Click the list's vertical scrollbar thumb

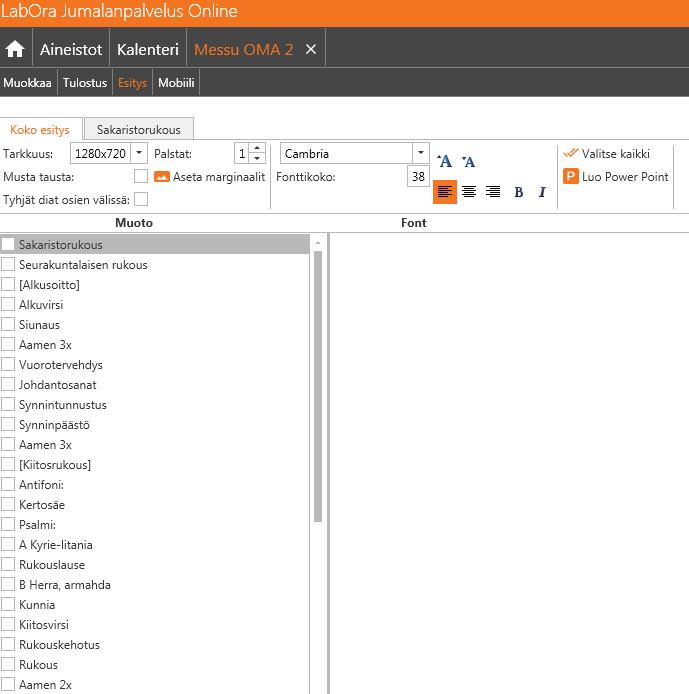pyautogui.click(x=318, y=386)
